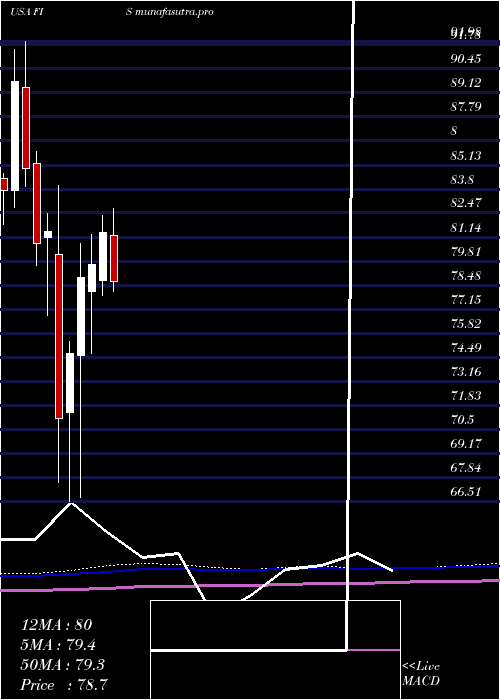Click the 50MA : 79.3 value text
The width and height of the screenshot is (500, 700).
point(63,664)
